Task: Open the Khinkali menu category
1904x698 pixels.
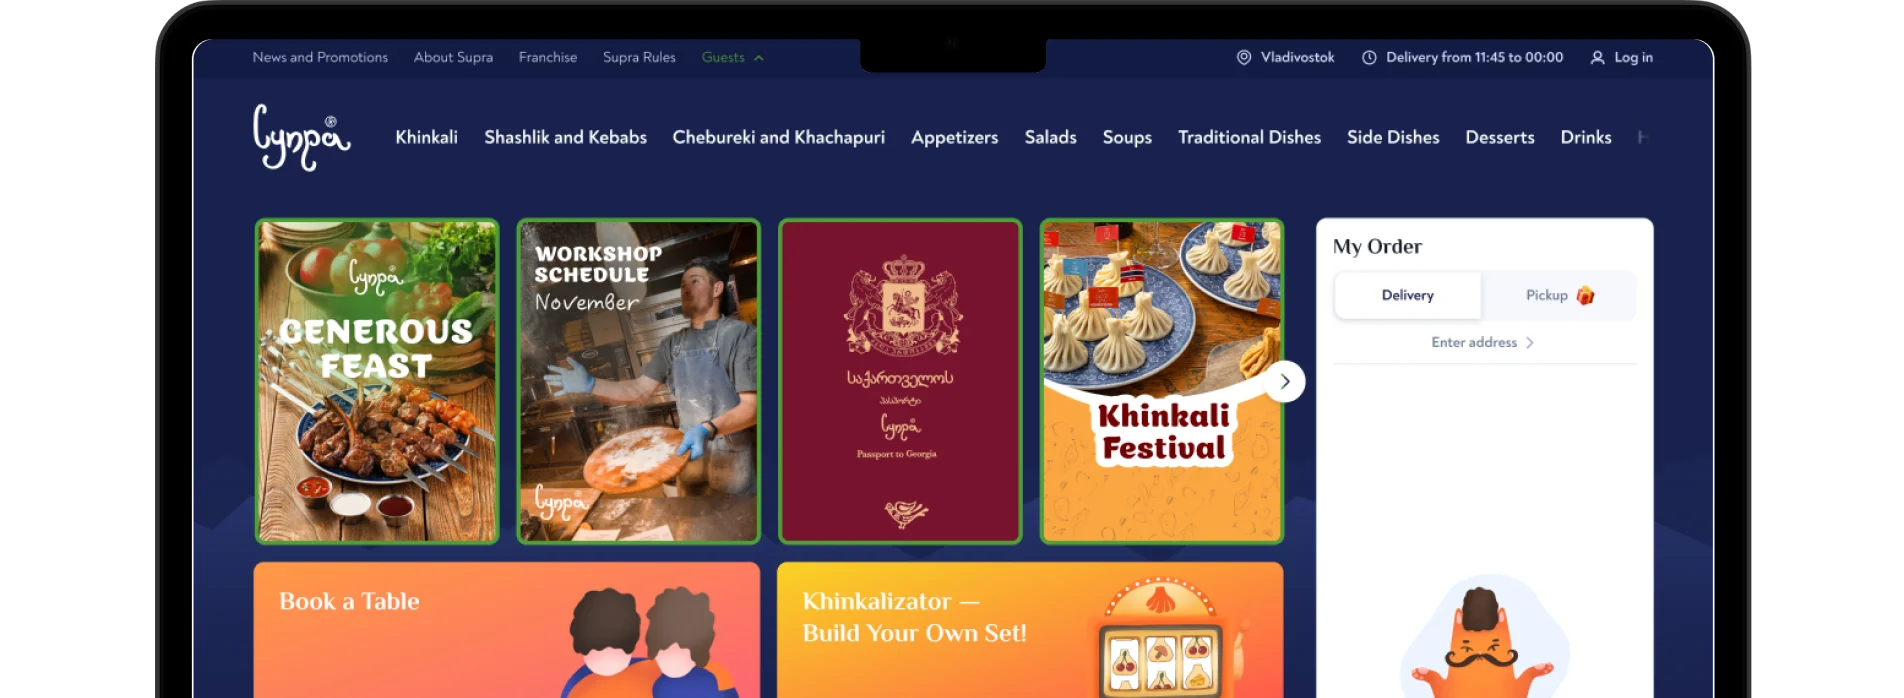Action: click(426, 137)
